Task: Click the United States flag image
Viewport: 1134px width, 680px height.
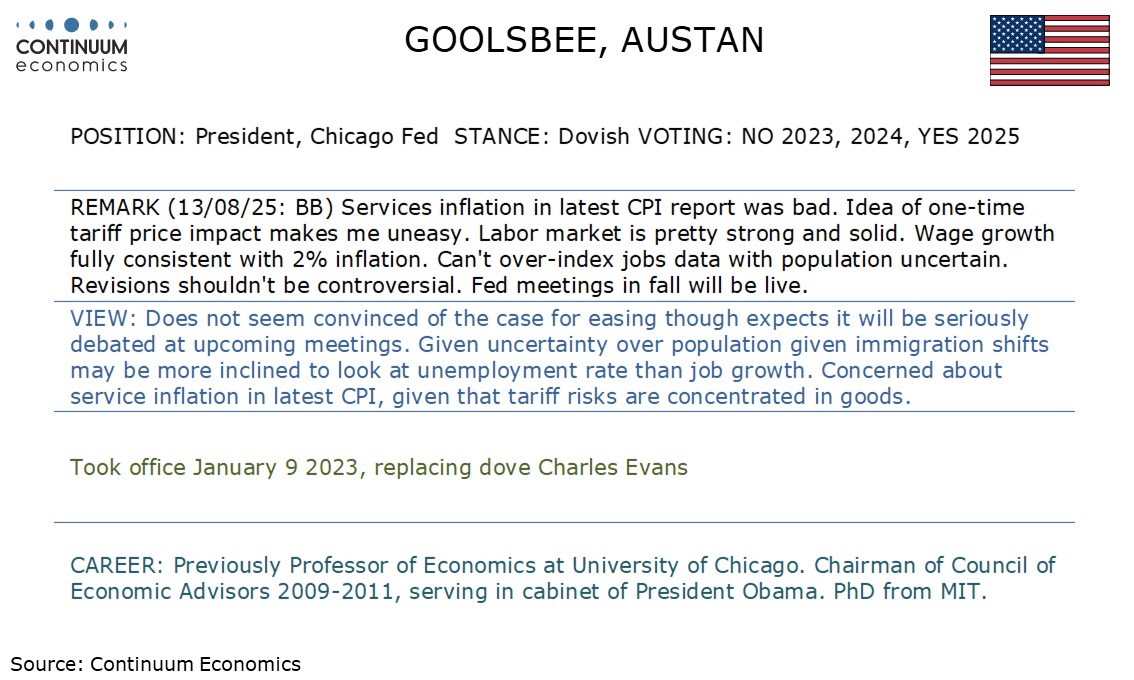Action: coord(1049,51)
